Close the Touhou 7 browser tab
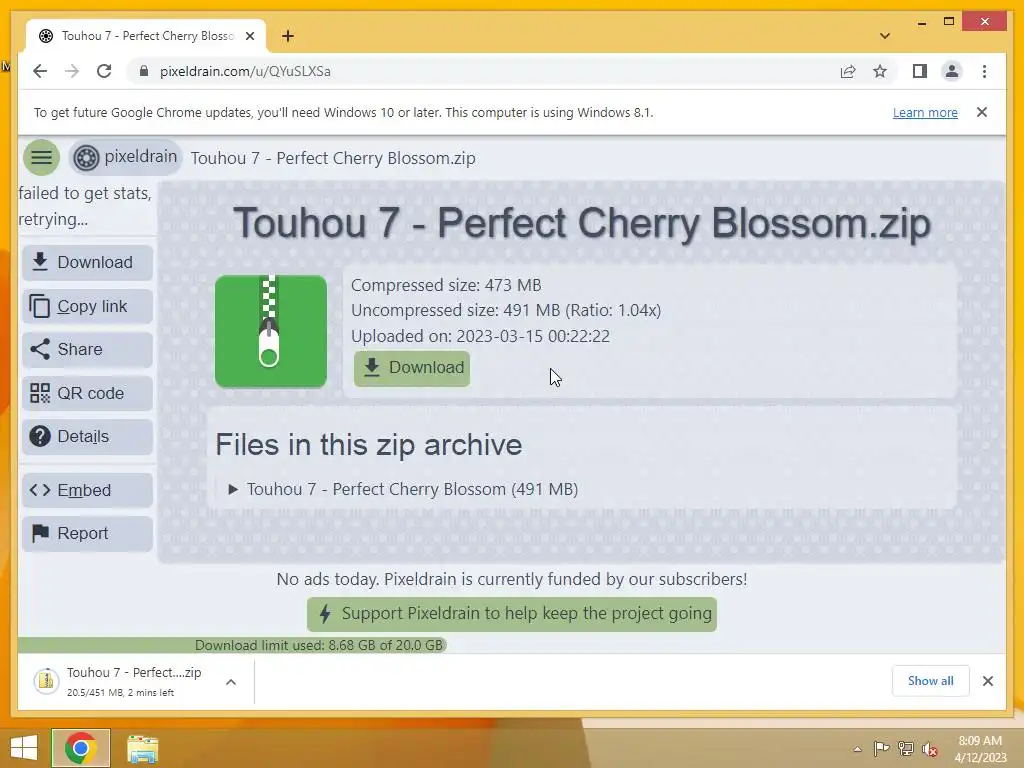The height and width of the screenshot is (768, 1024). click(249, 36)
